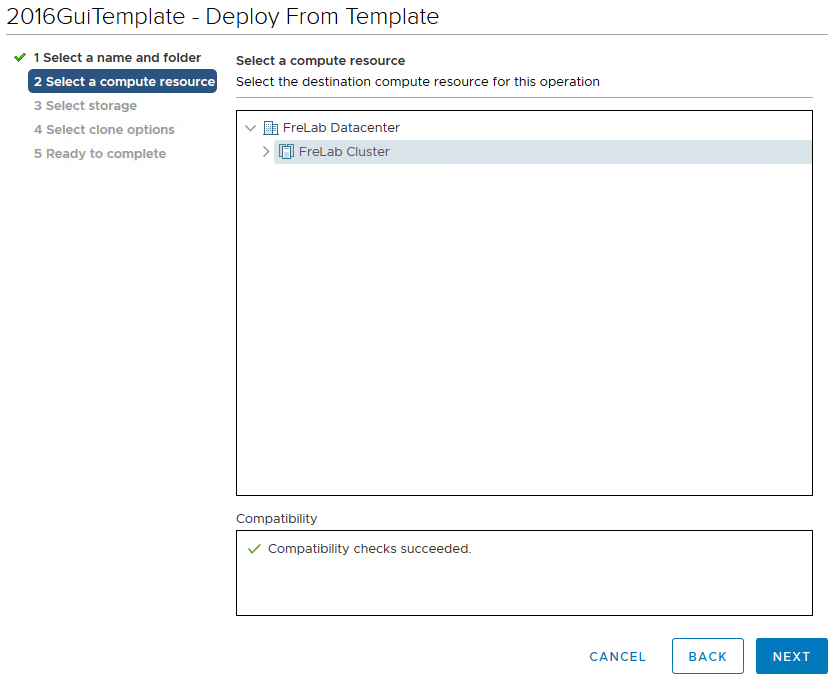Click the FreLab Cluster icon
The width and height of the screenshot is (835, 683).
tap(286, 152)
